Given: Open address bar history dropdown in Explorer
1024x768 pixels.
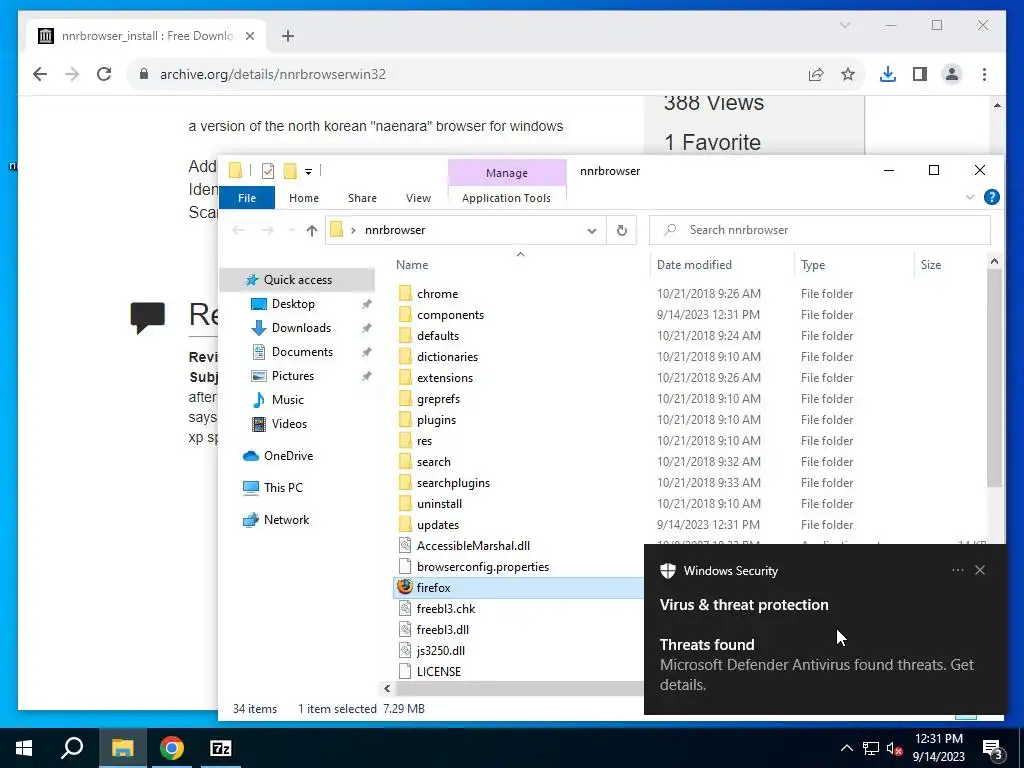Looking at the screenshot, I should click(592, 230).
